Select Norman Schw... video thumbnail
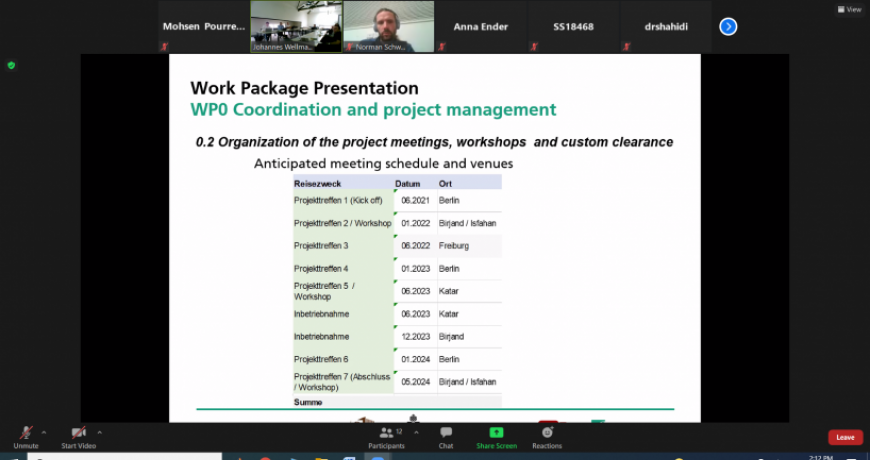The width and height of the screenshot is (870, 460). (x=388, y=27)
